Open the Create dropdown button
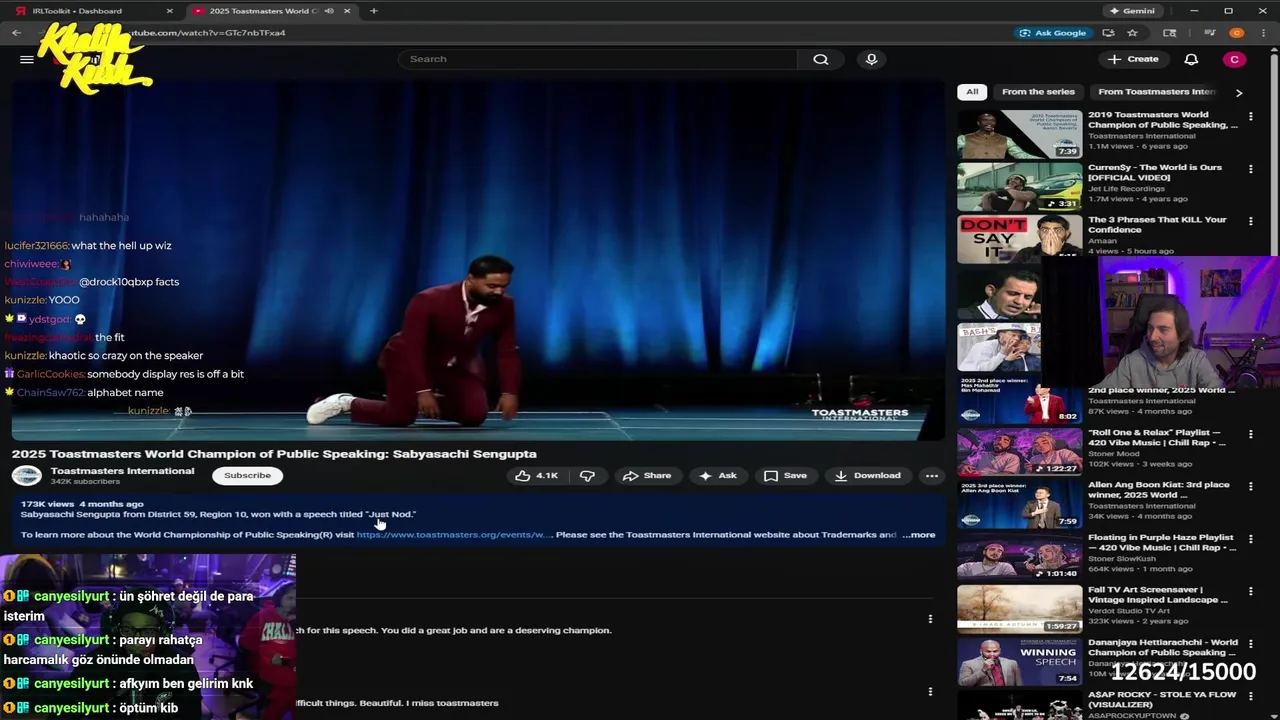This screenshot has height=720, width=1280. (x=1133, y=59)
